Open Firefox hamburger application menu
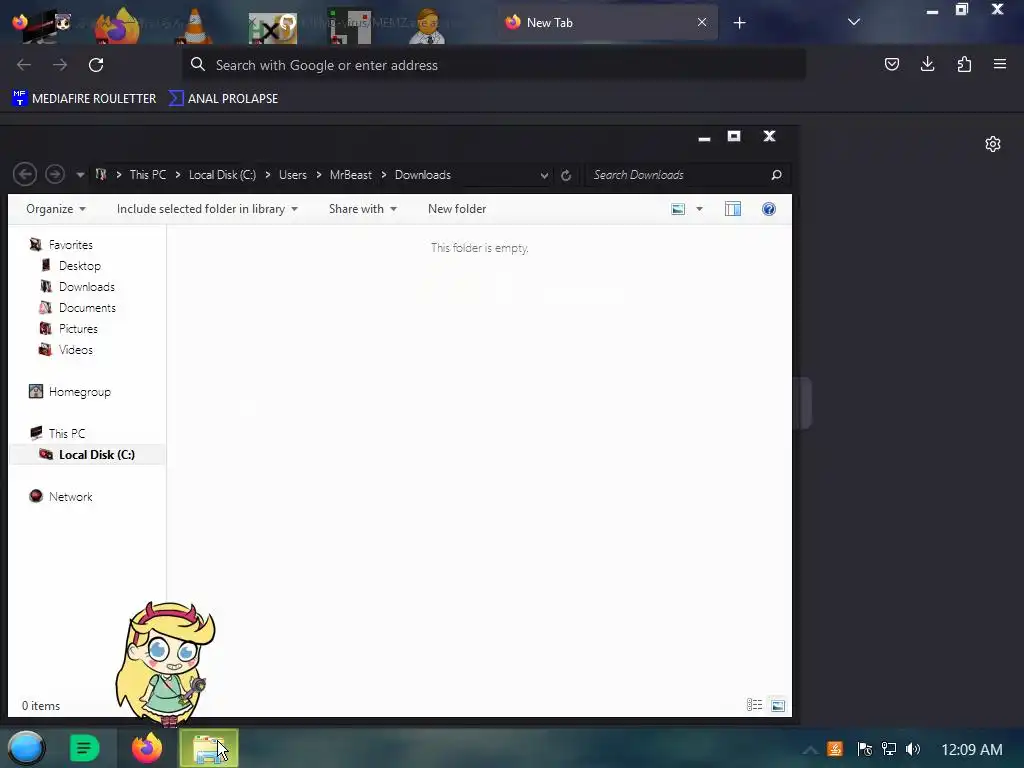The height and width of the screenshot is (768, 1024). pos(1000,64)
